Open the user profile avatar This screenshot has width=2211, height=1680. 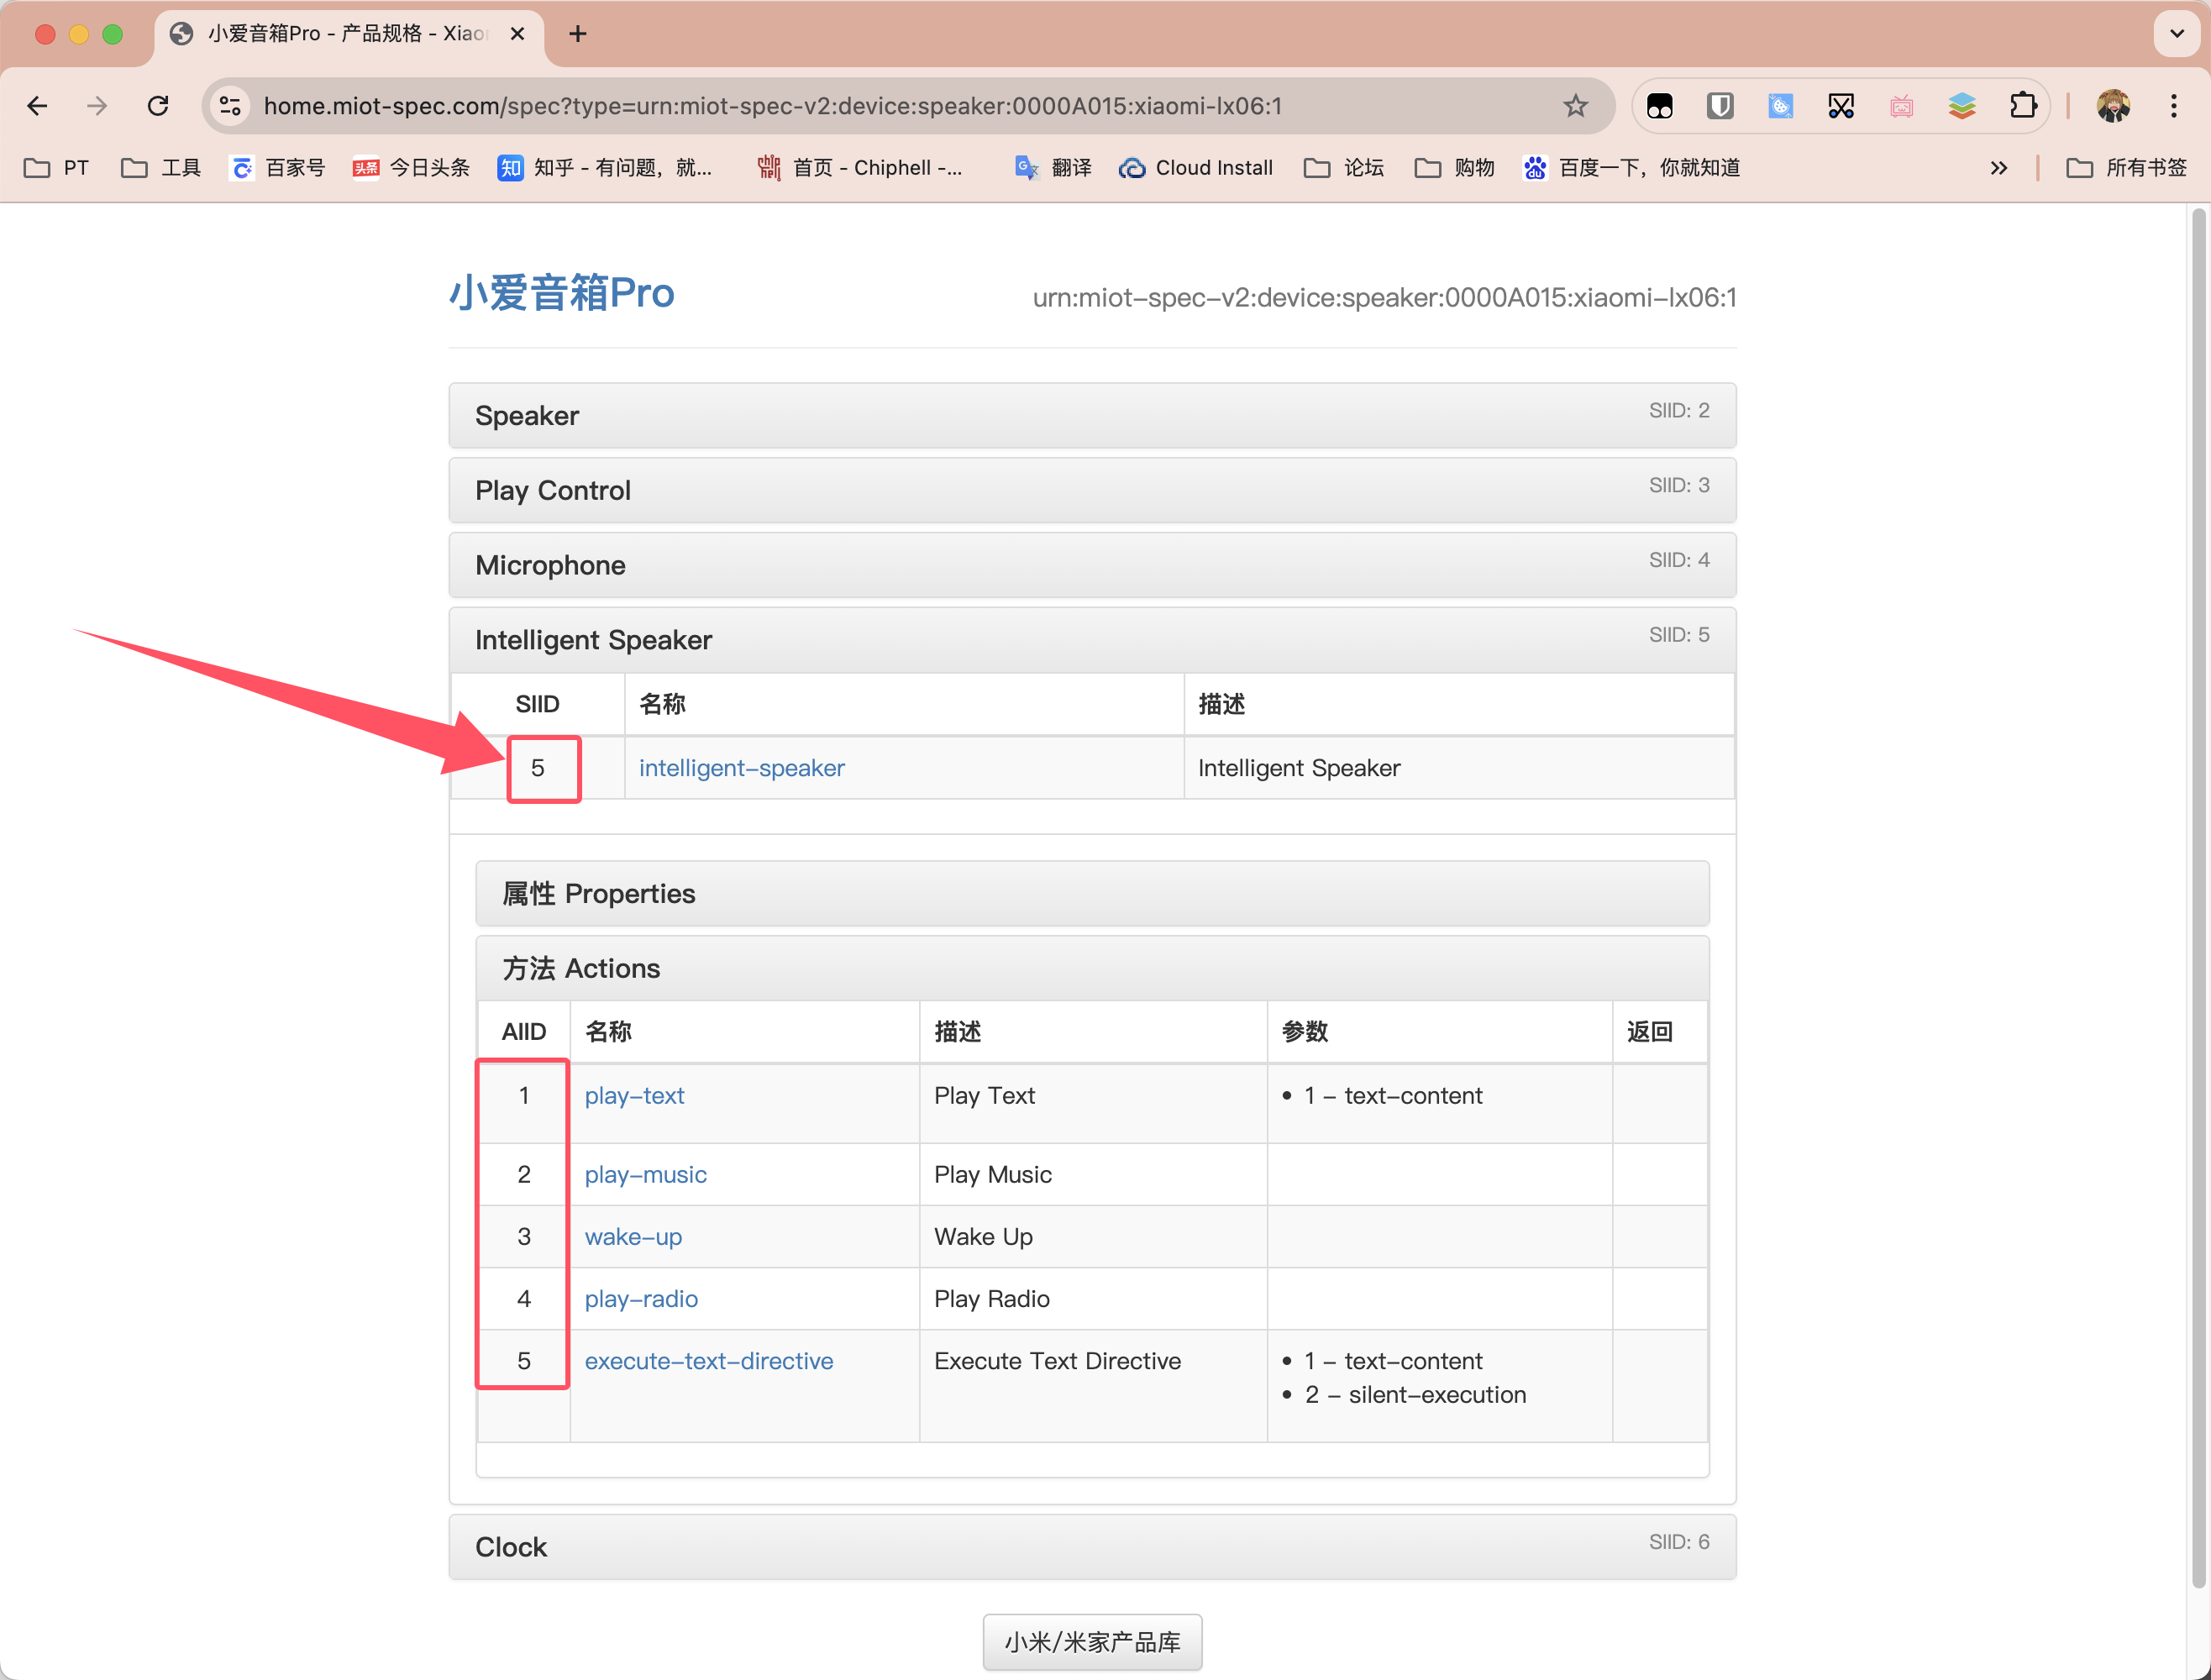click(x=2113, y=106)
